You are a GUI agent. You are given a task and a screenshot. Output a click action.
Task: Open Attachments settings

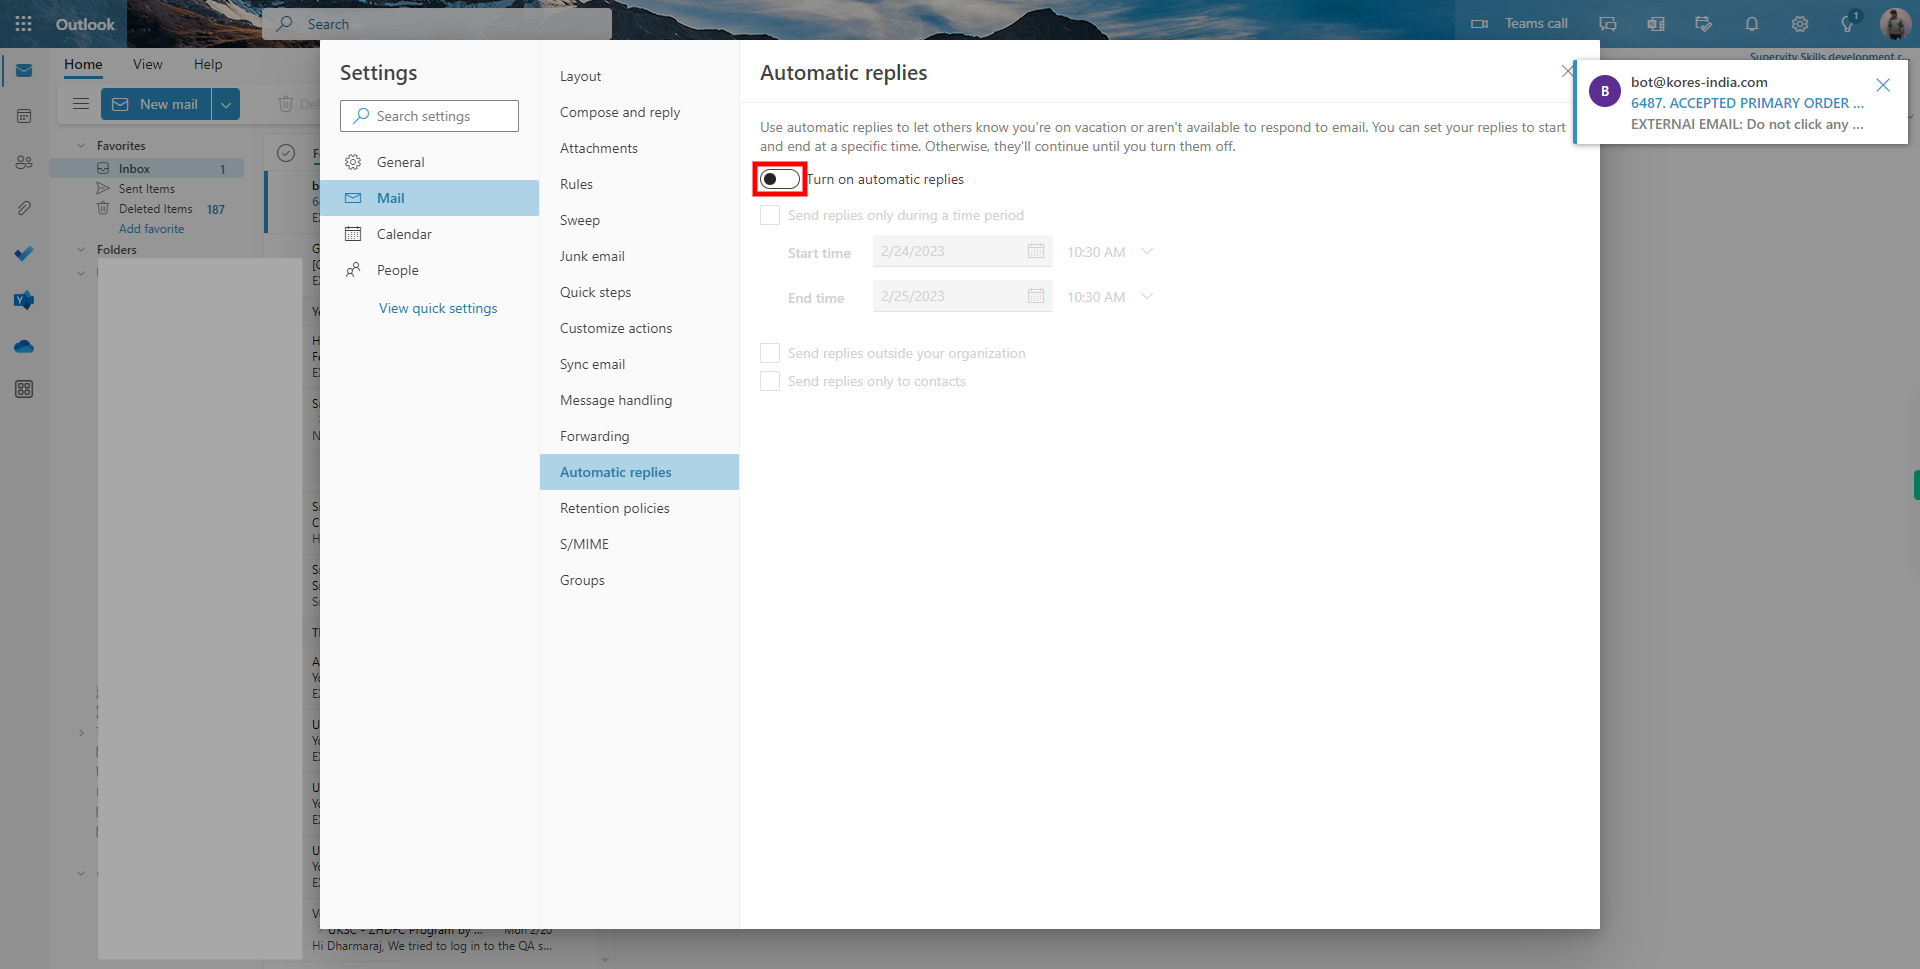tap(639, 148)
